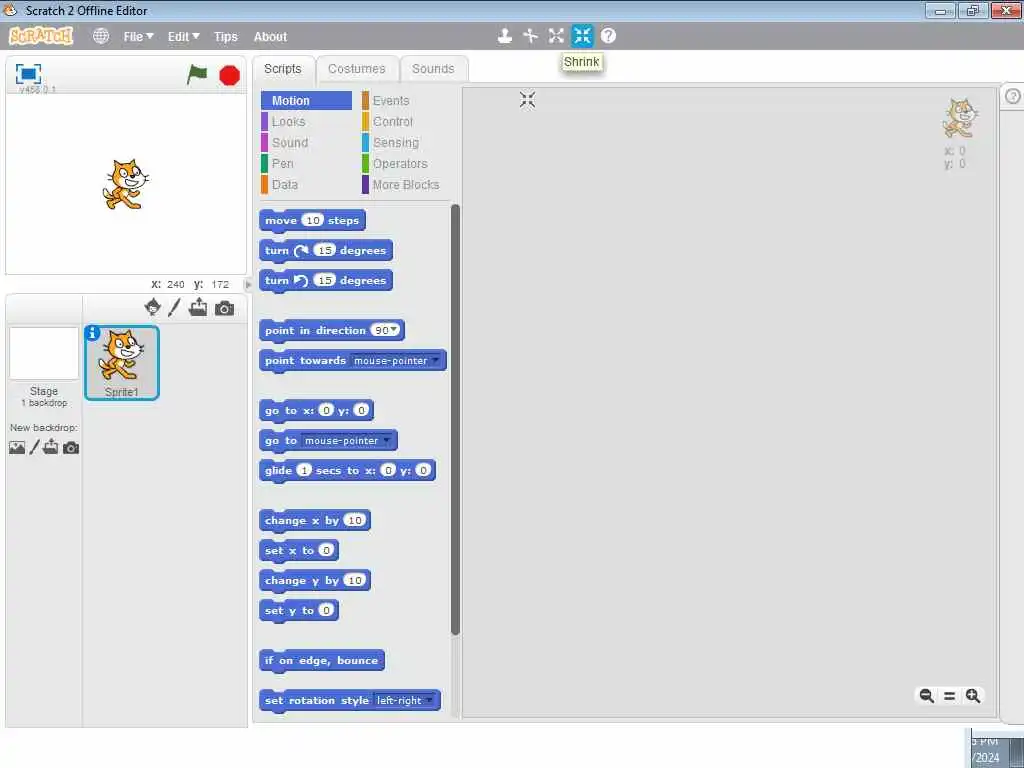Zoom in scripts area
1024x768 pixels.
point(972,696)
